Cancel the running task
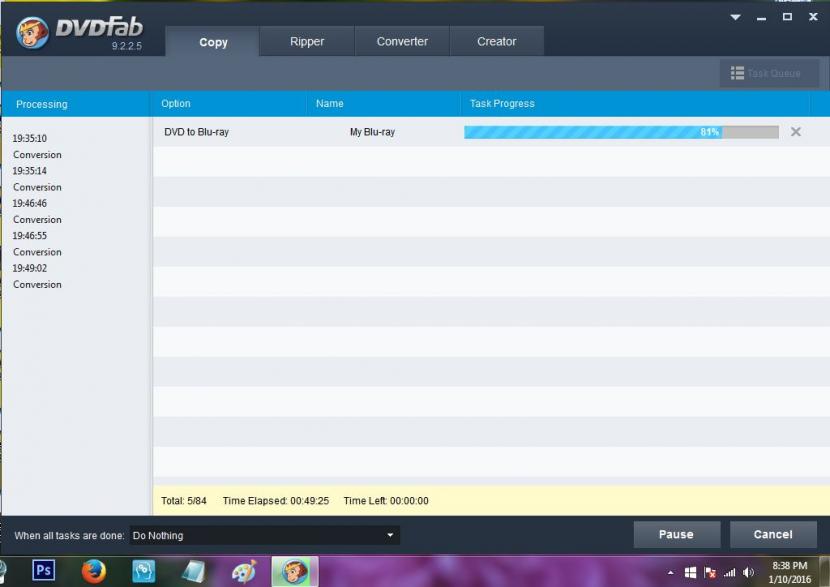The image size is (830, 587). [773, 534]
